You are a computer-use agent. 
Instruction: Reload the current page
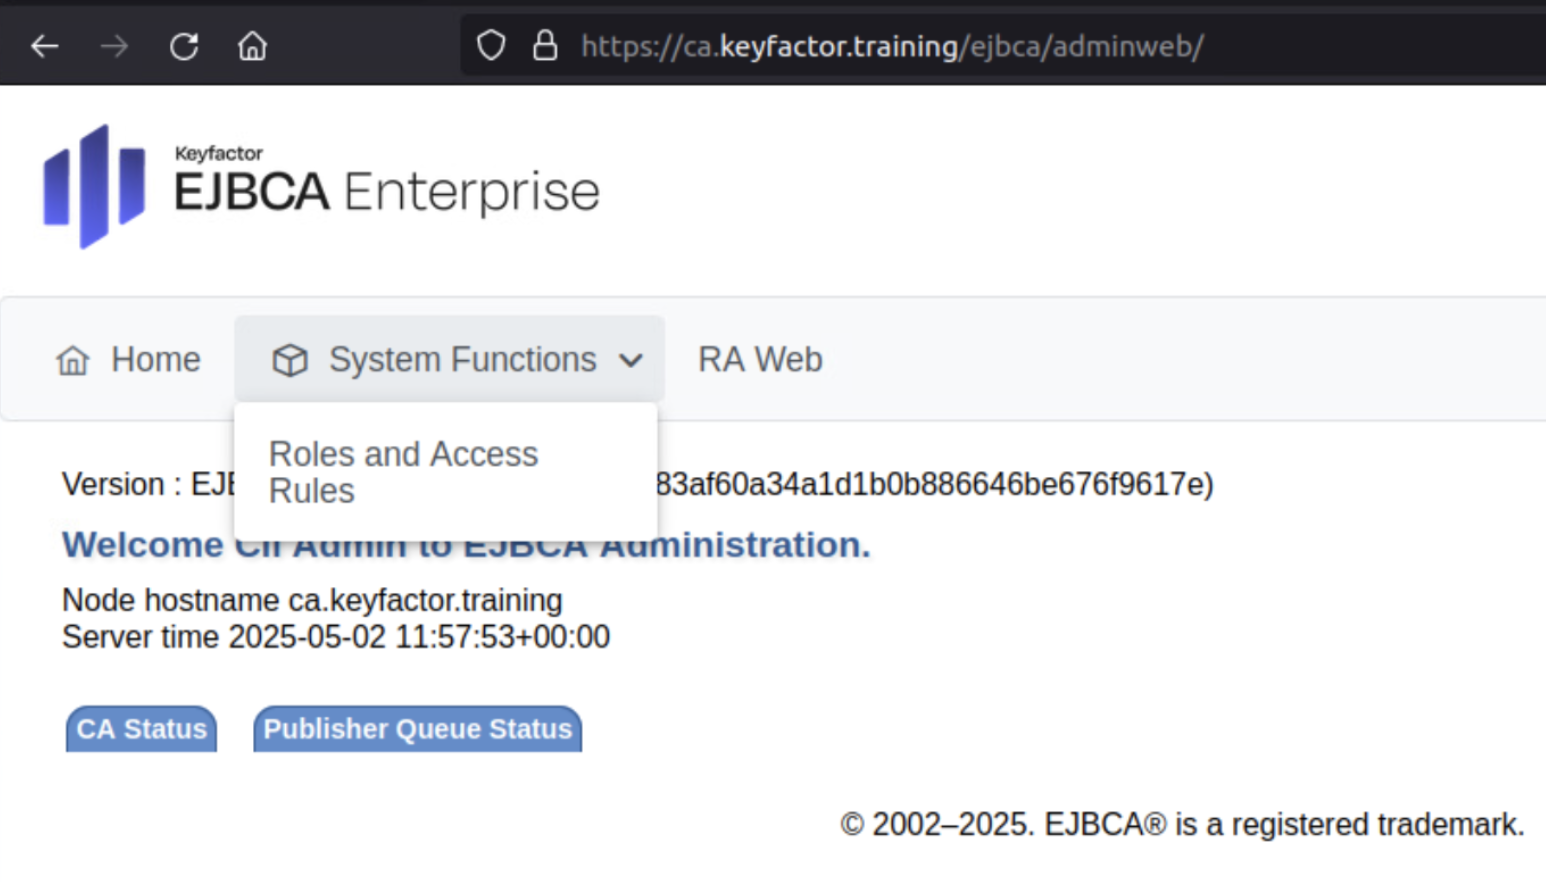tap(184, 45)
